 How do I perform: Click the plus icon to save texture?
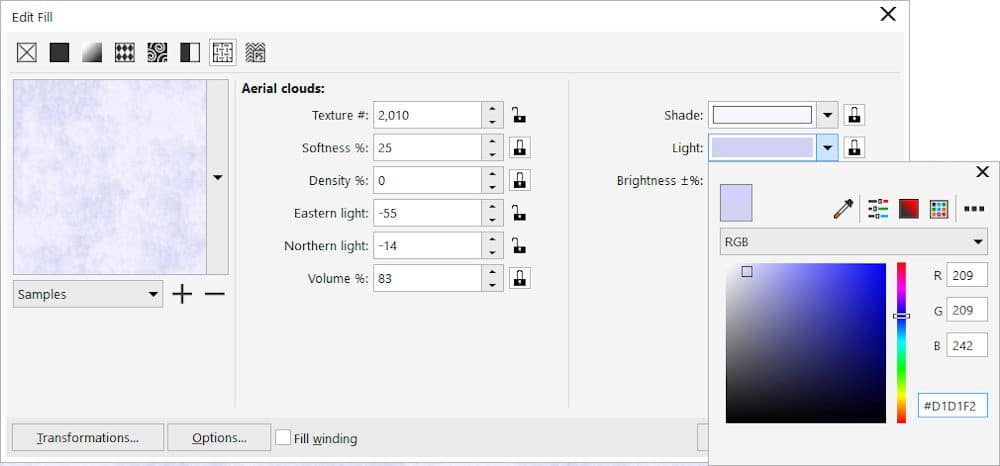[x=182, y=295]
